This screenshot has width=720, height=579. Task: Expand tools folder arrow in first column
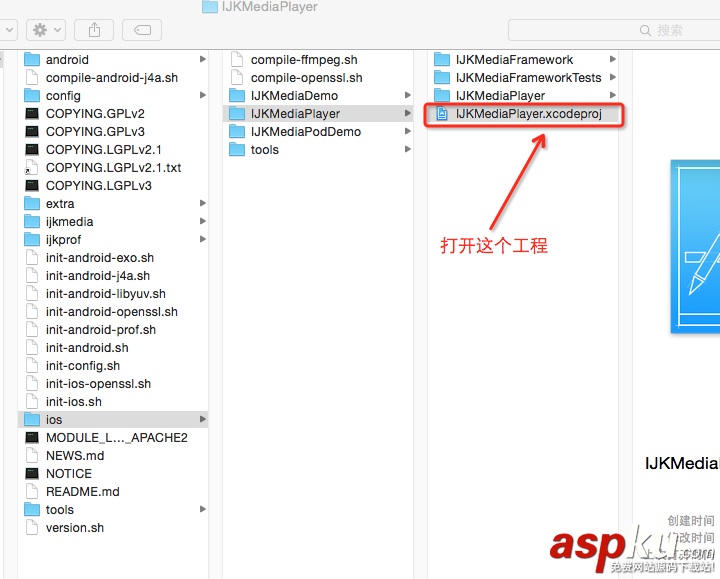point(202,509)
